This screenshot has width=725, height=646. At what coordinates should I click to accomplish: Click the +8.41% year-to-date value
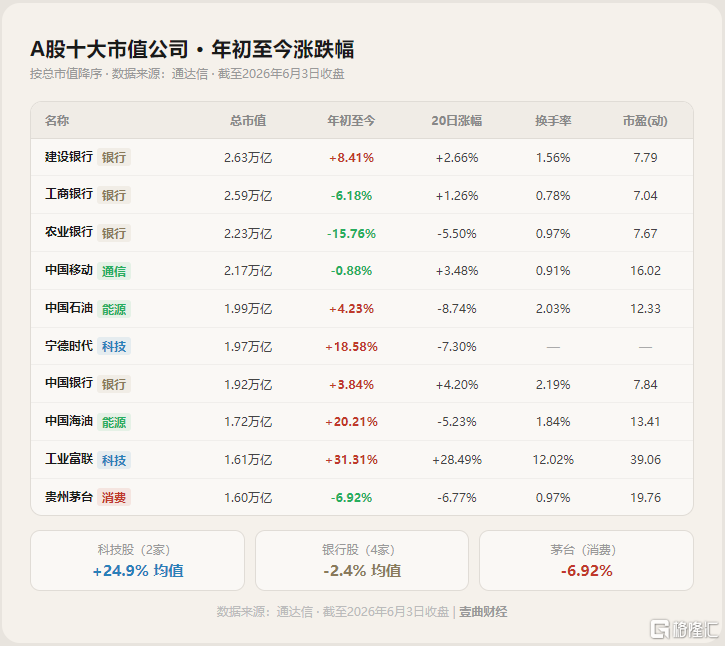351,158
